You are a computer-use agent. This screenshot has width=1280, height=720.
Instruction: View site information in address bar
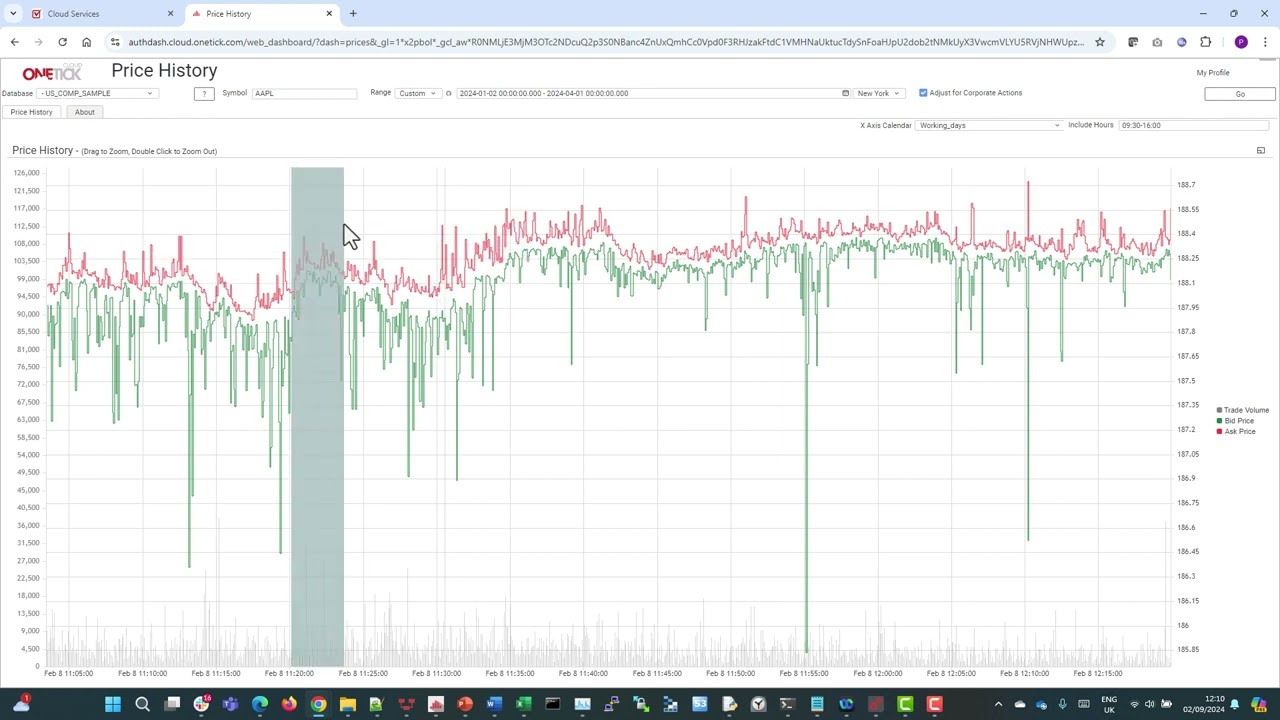[115, 42]
